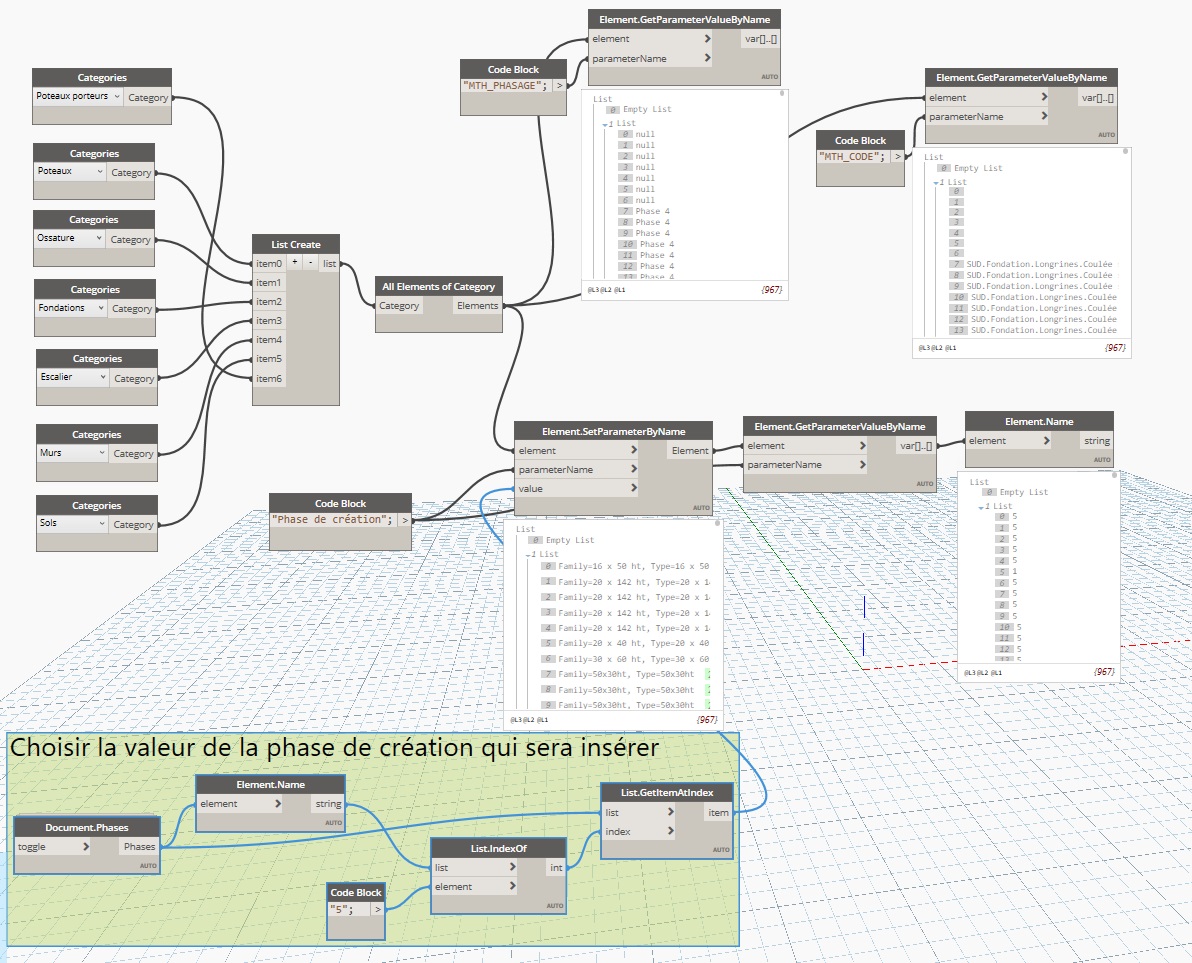1192x963 pixels.
Task: Click value input chevron on Element.SetParameterByName
Action: click(x=634, y=488)
